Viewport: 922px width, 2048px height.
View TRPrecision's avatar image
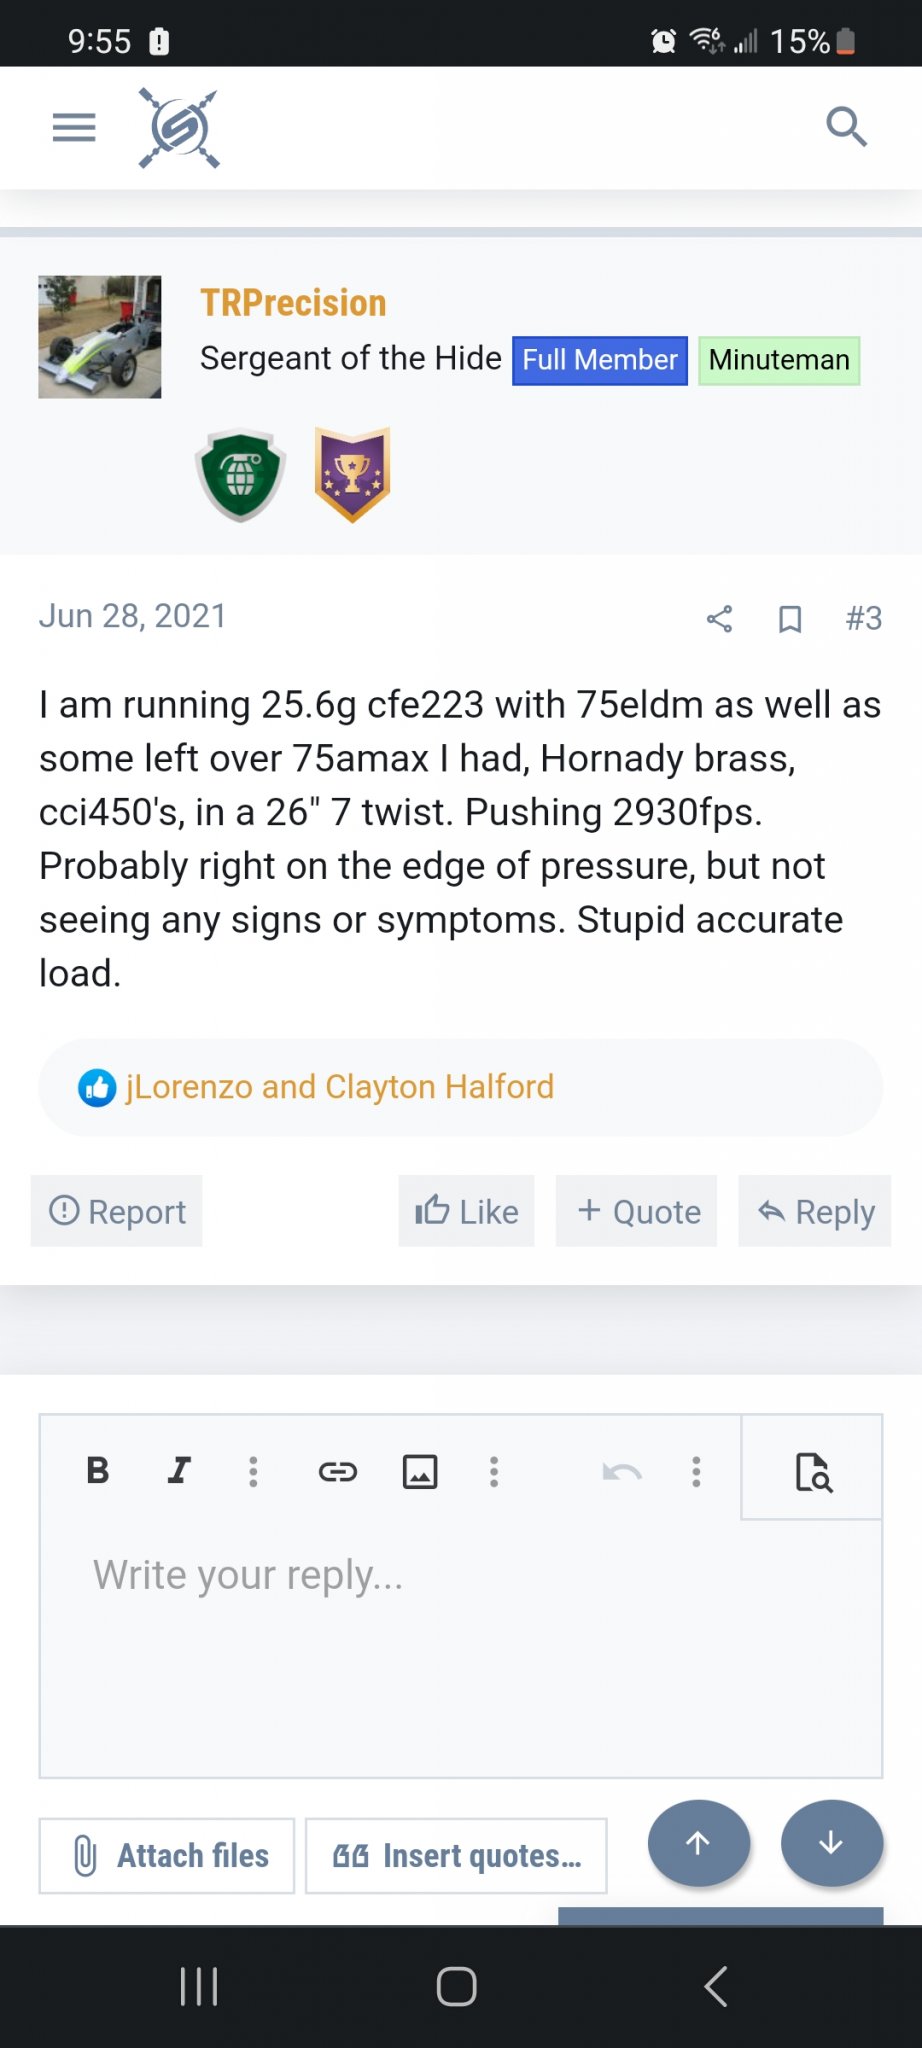[x=100, y=337]
